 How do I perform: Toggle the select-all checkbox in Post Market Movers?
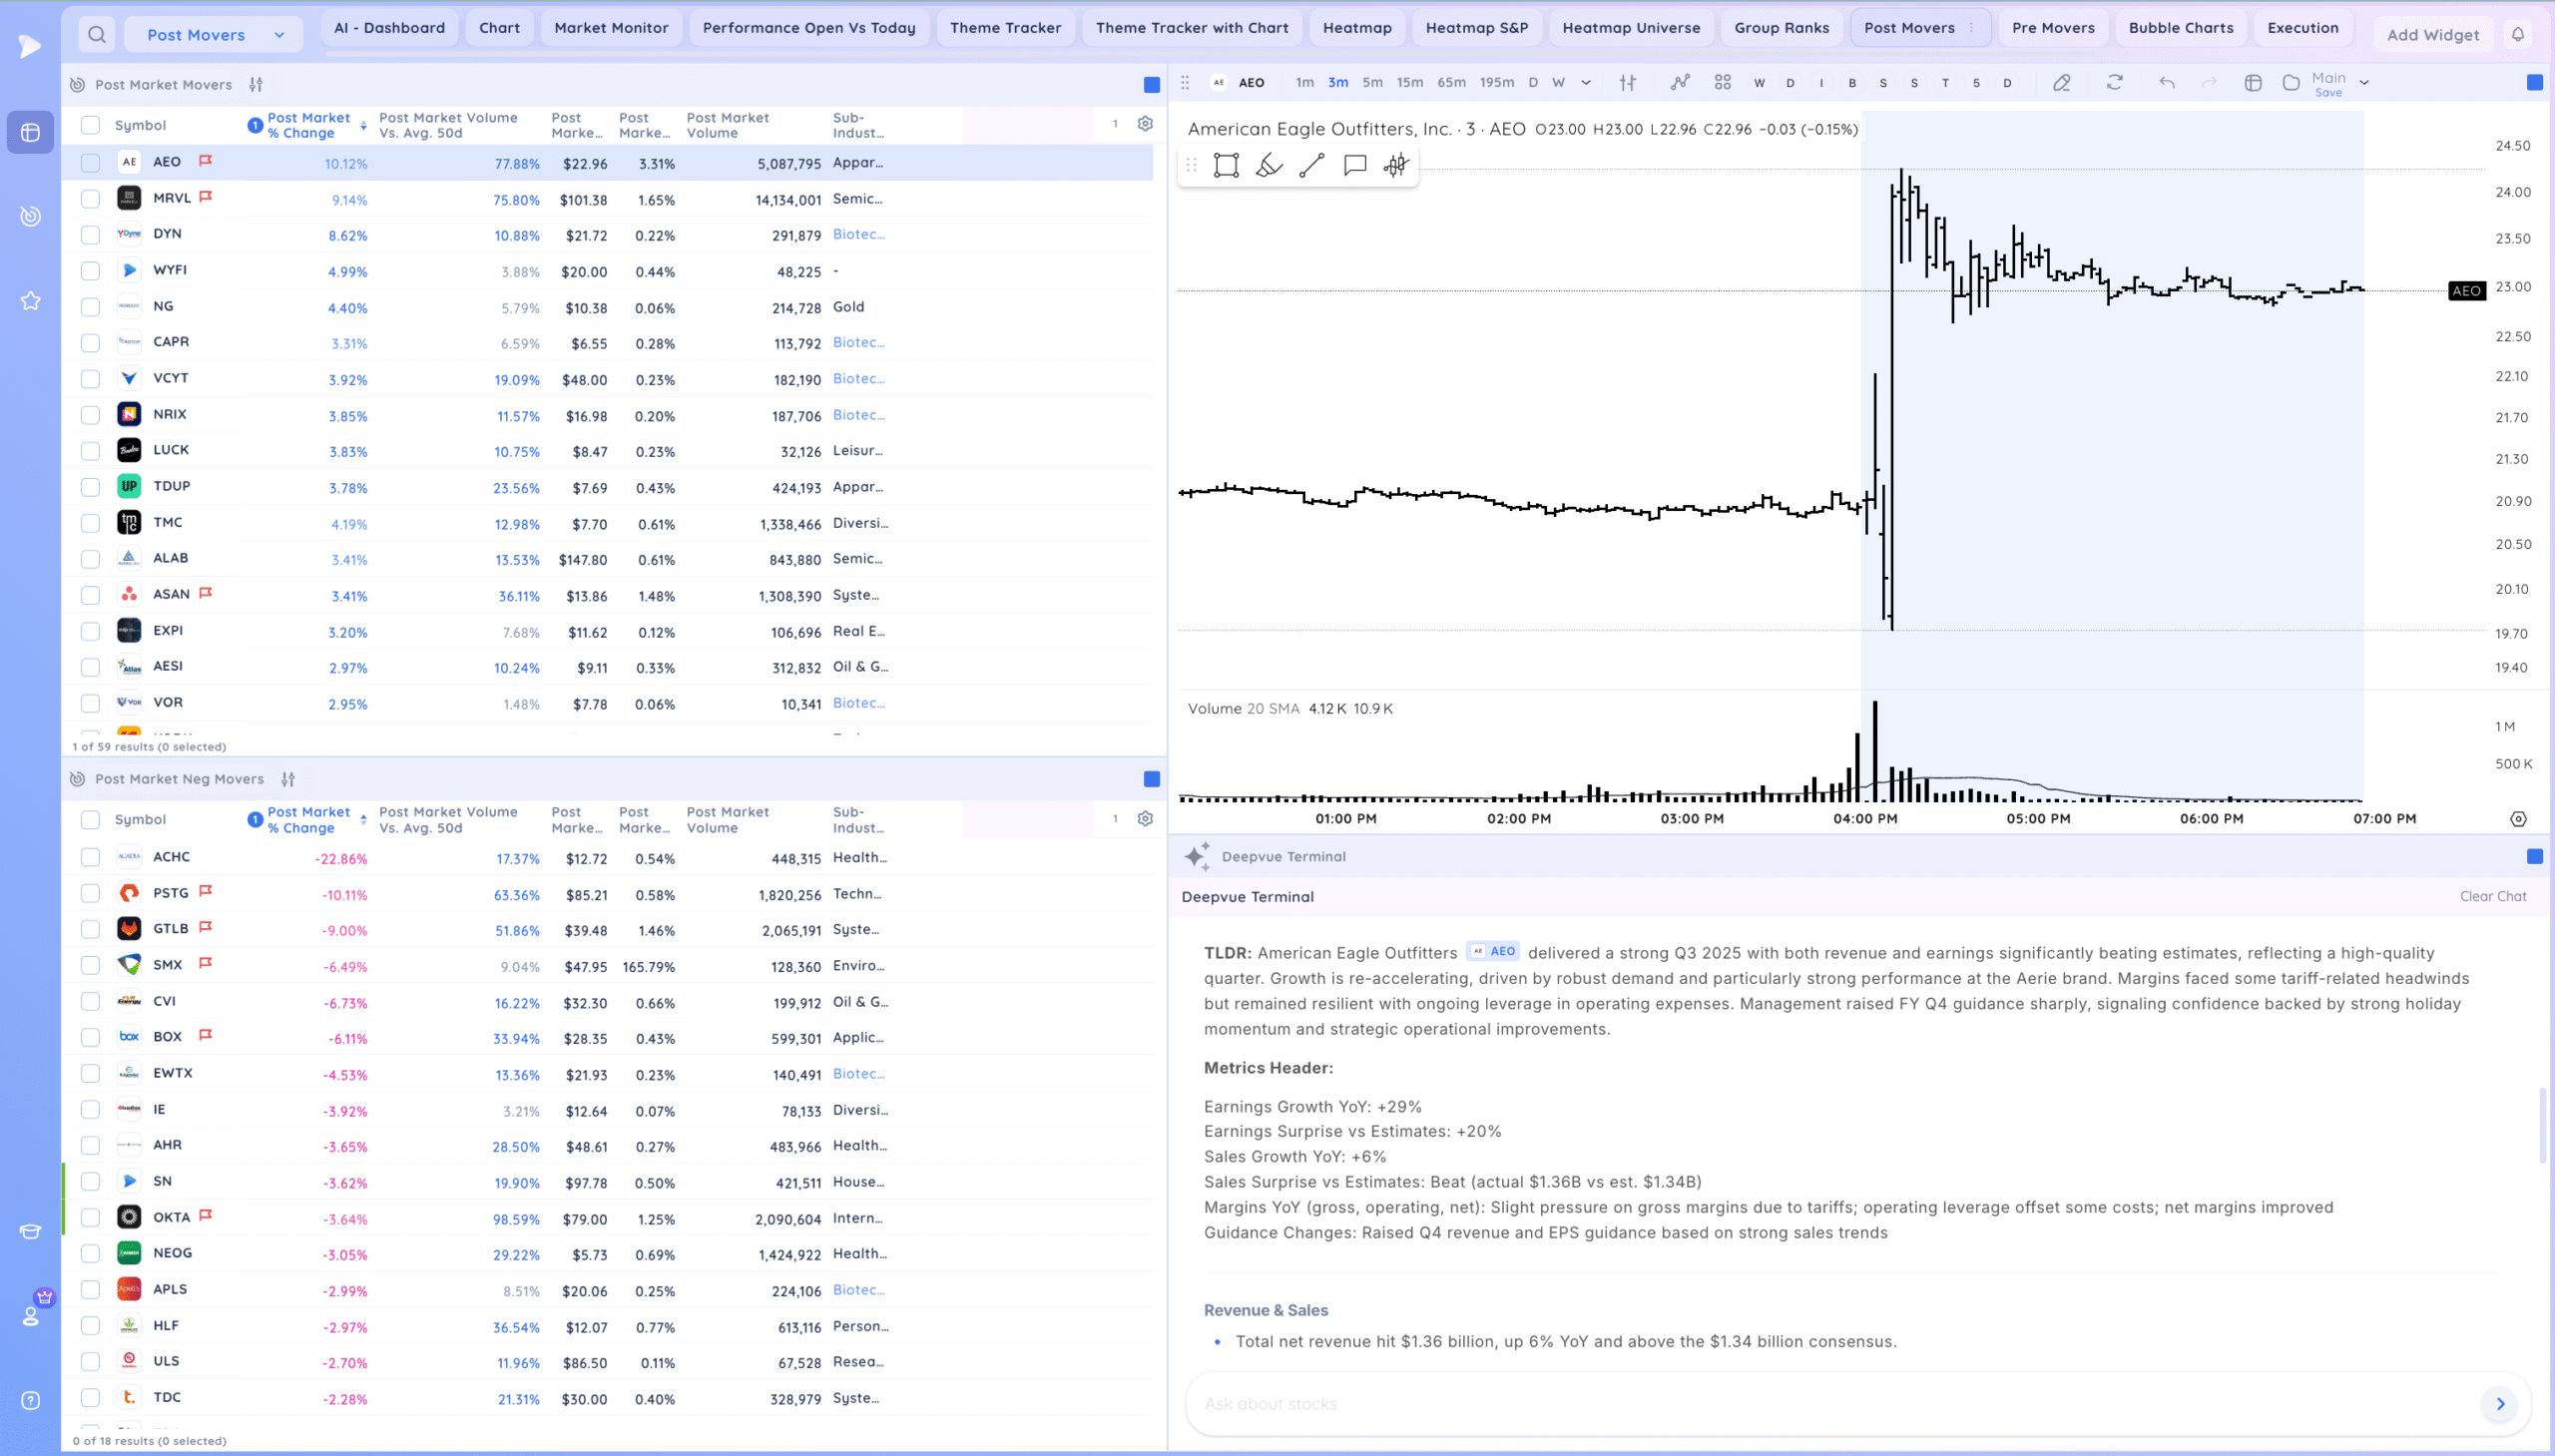(90, 125)
